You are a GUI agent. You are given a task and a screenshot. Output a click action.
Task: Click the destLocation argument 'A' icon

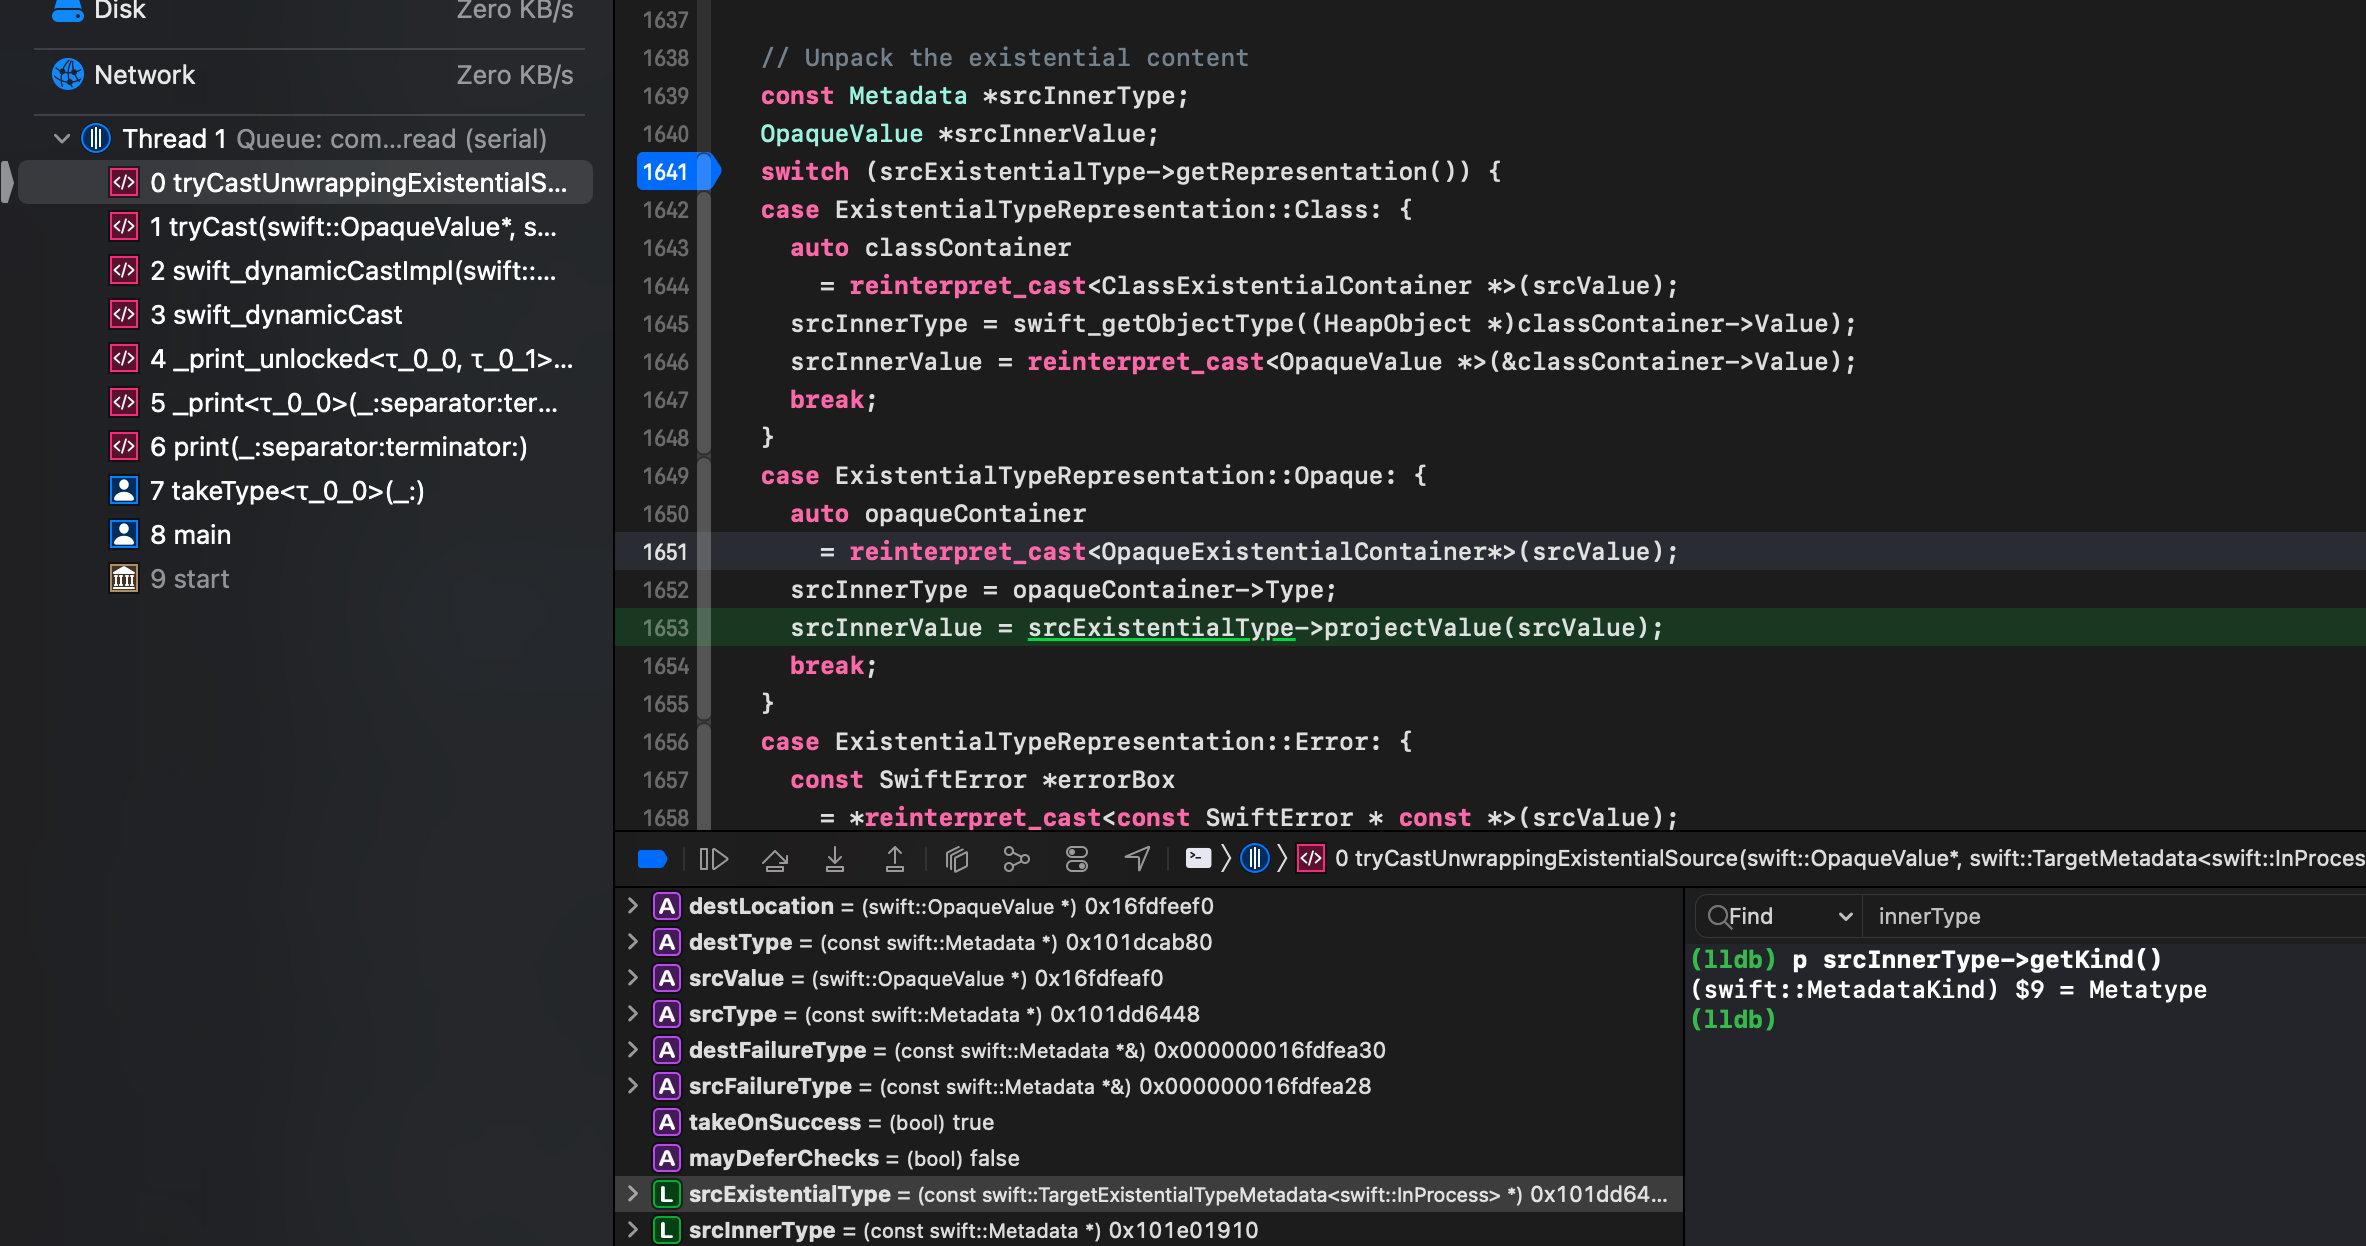pyautogui.click(x=667, y=906)
